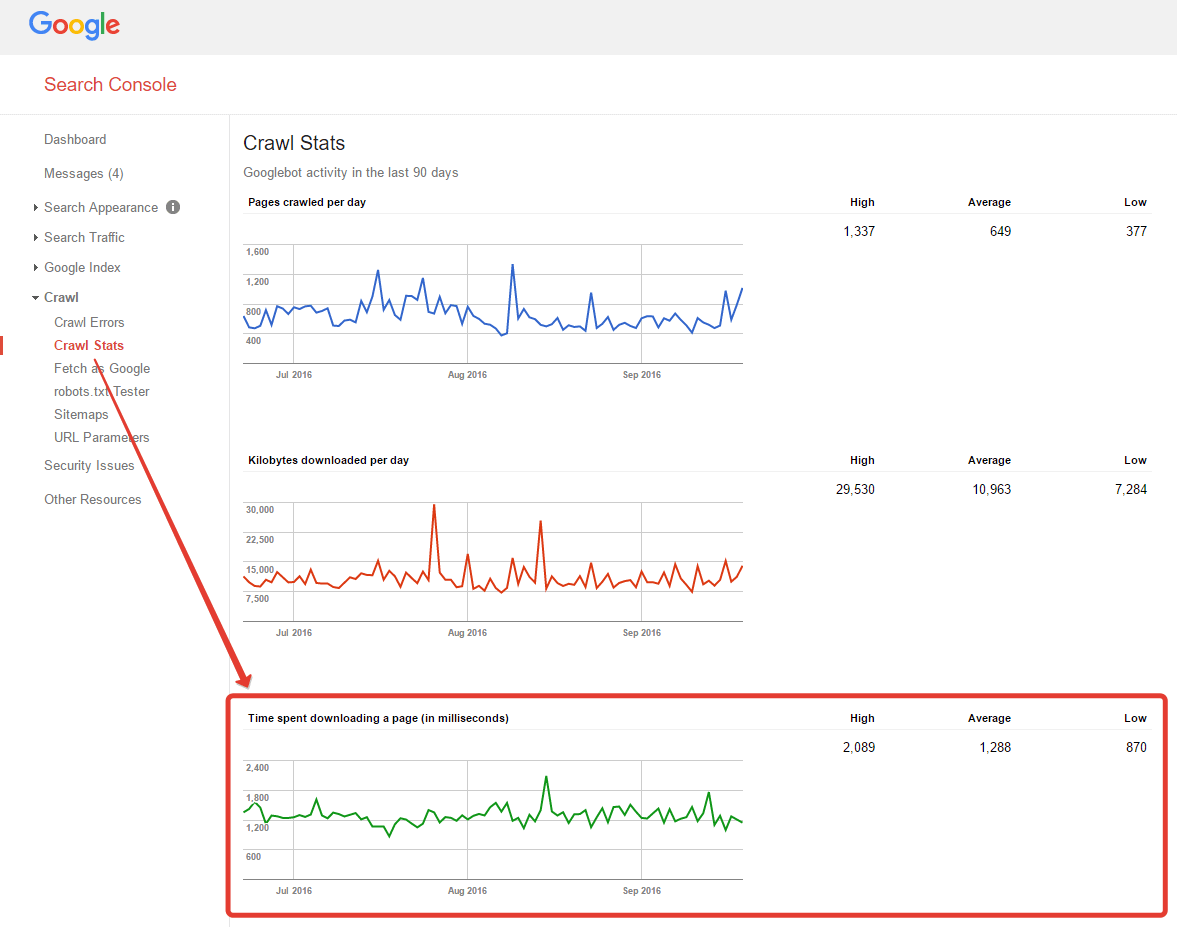
Task: Go to Crawl Errors
Action: pyautogui.click(x=89, y=322)
